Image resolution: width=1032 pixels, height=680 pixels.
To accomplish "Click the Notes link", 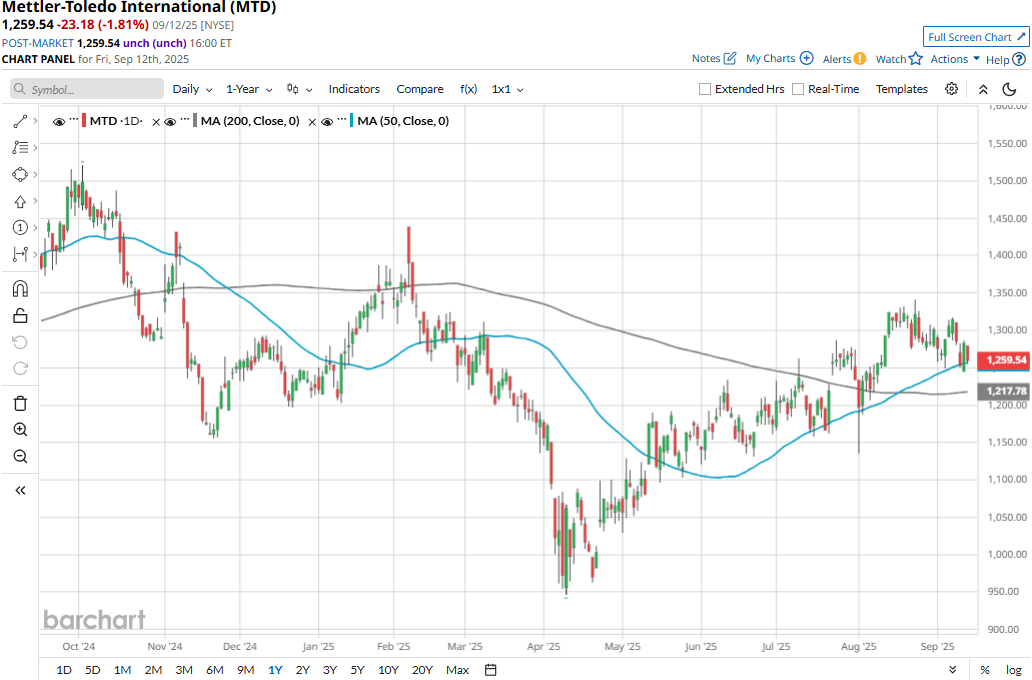I will 706,58.
